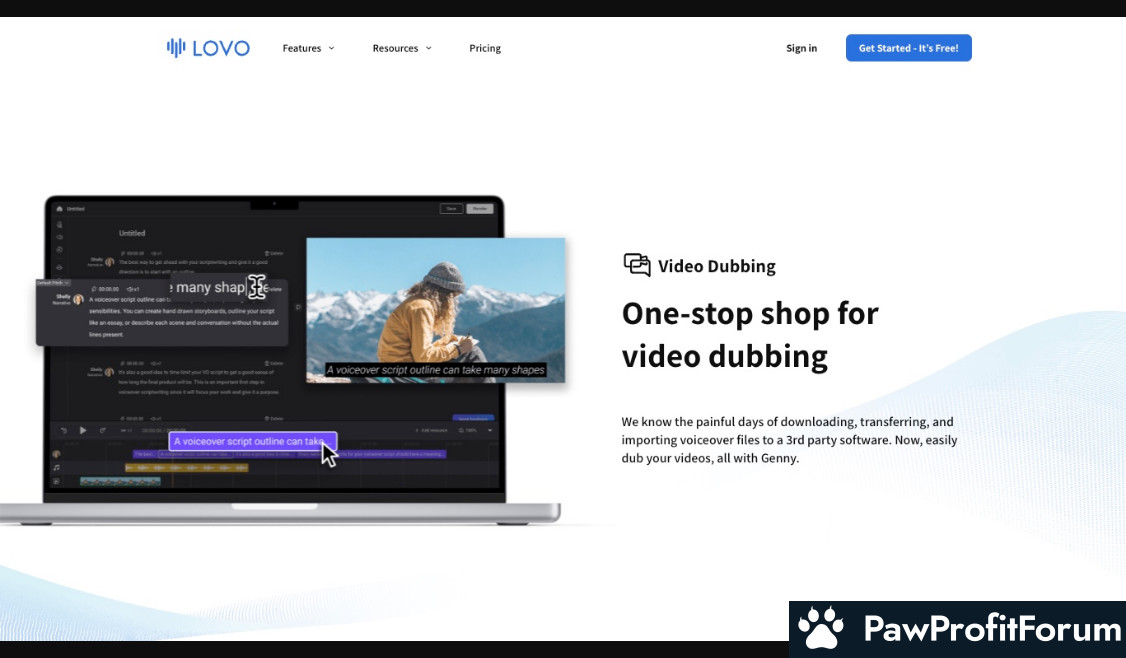Click the play button in the editor timeline
This screenshot has width=1126, height=658.
pyautogui.click(x=83, y=430)
